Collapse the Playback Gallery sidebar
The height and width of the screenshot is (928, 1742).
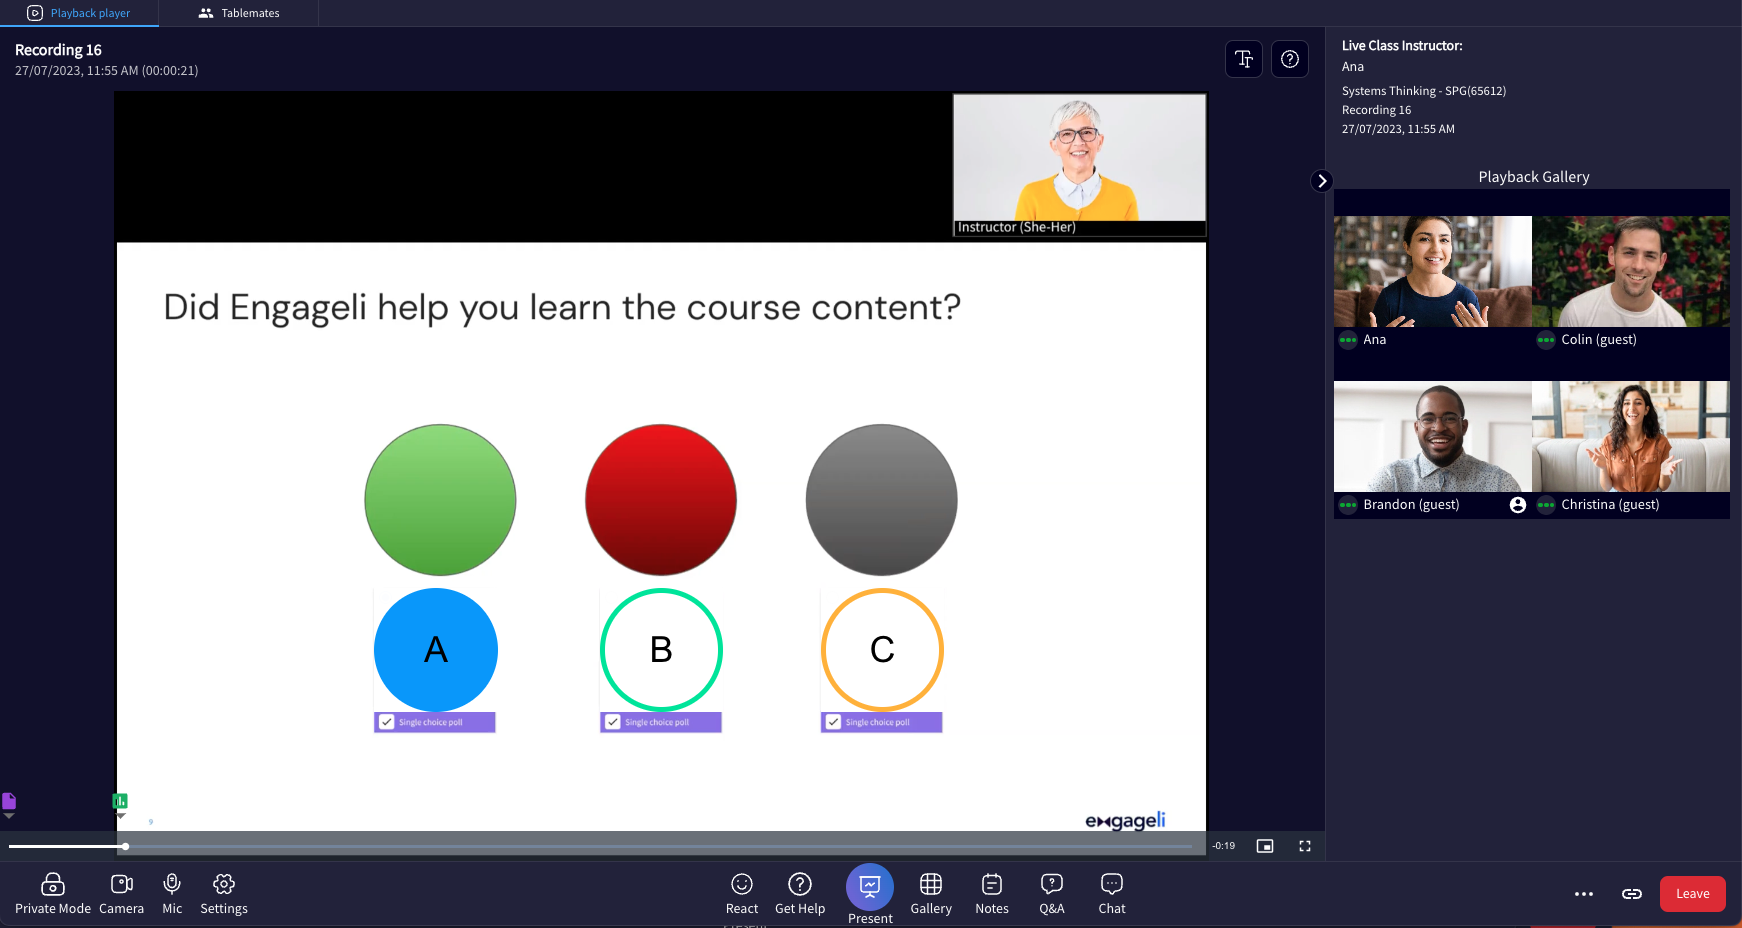pyautogui.click(x=1321, y=180)
